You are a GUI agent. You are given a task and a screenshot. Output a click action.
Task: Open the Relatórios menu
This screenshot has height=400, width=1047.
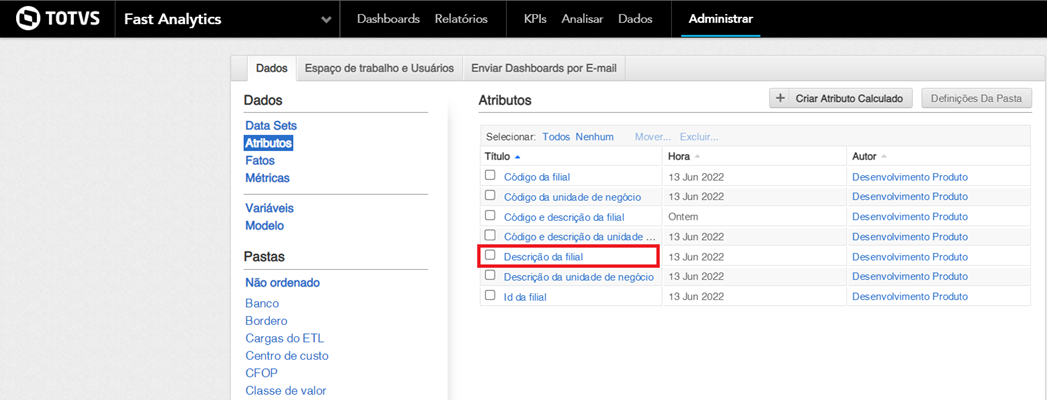pyautogui.click(x=461, y=19)
